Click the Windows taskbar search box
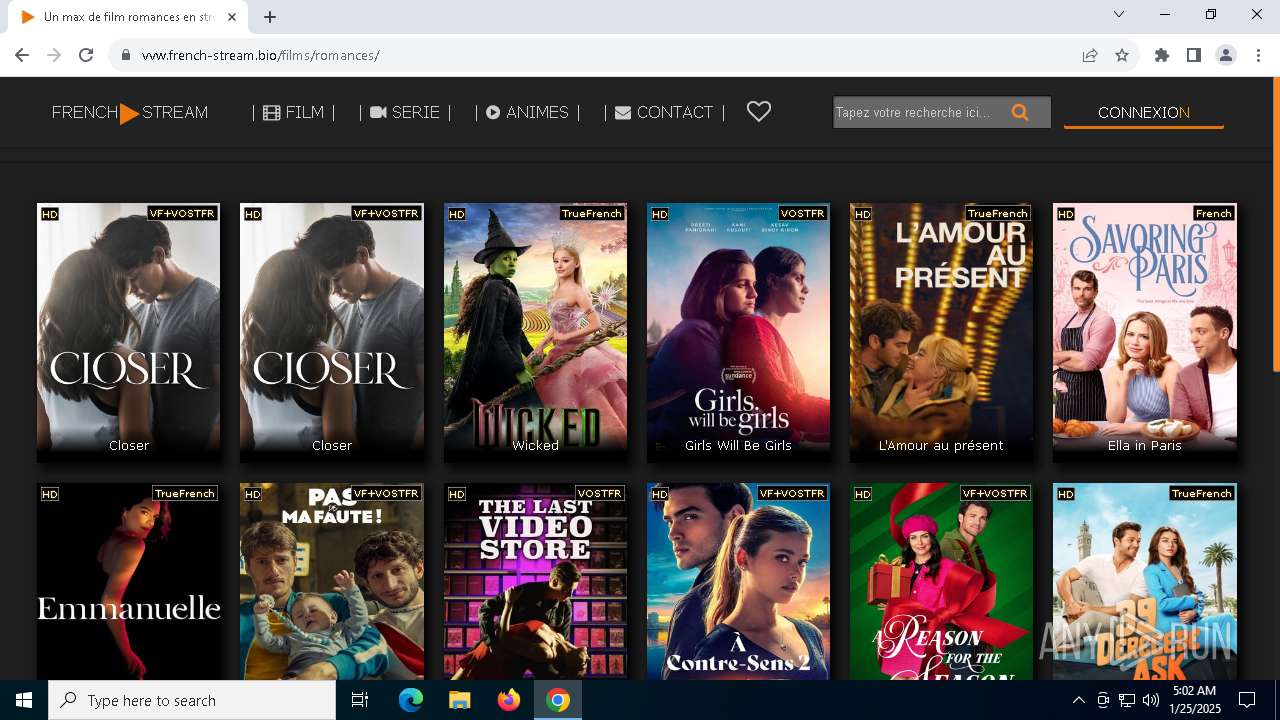The width and height of the screenshot is (1280, 720). [x=192, y=700]
